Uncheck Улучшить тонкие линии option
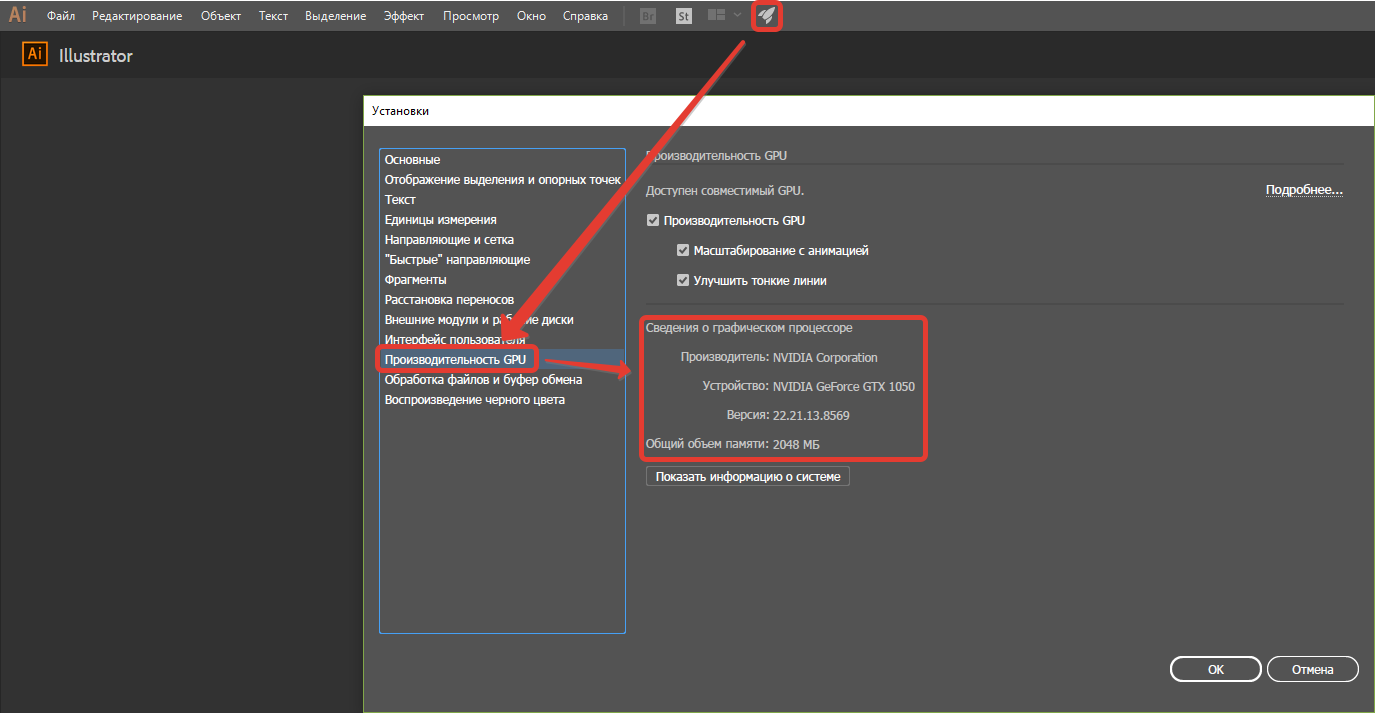Viewport: 1375px width, 713px height. 683,281
